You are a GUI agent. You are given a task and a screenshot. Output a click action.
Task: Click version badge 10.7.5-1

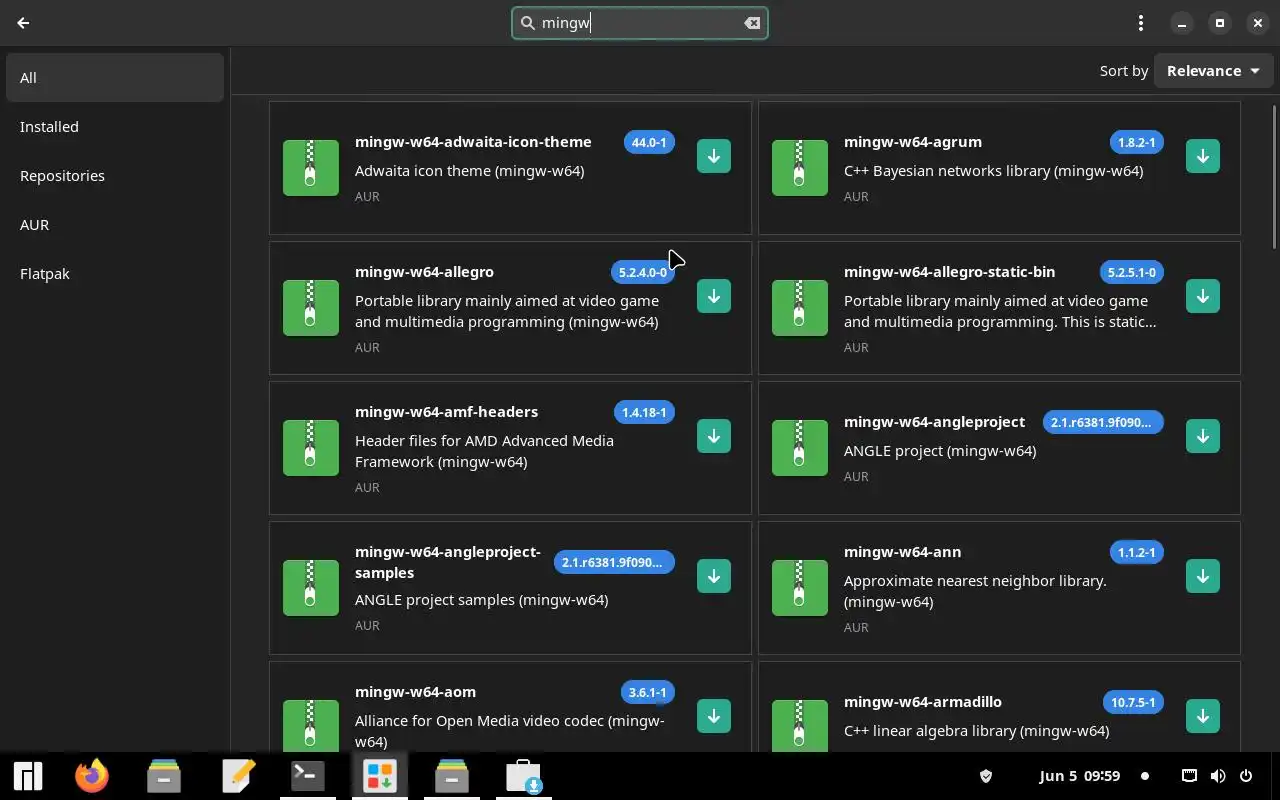point(1133,703)
